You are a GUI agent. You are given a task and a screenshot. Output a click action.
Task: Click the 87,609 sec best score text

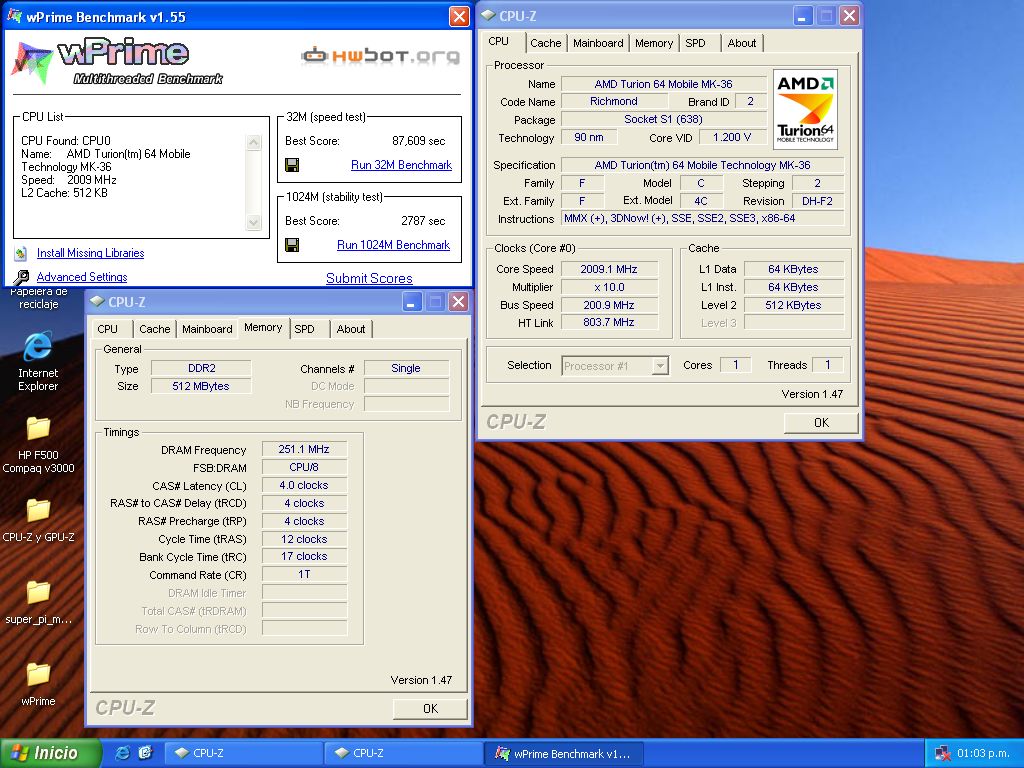pos(419,141)
